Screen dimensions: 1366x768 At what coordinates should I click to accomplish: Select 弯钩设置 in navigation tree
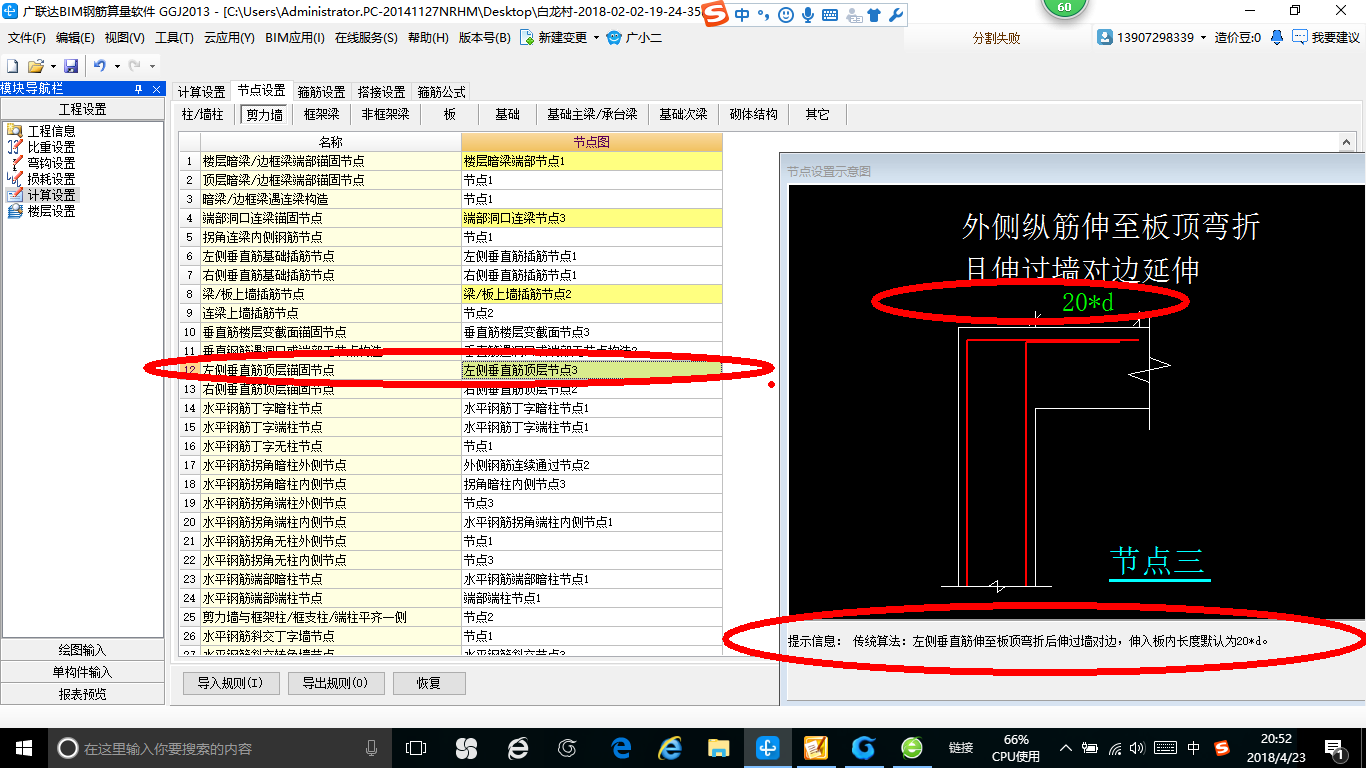coord(51,163)
